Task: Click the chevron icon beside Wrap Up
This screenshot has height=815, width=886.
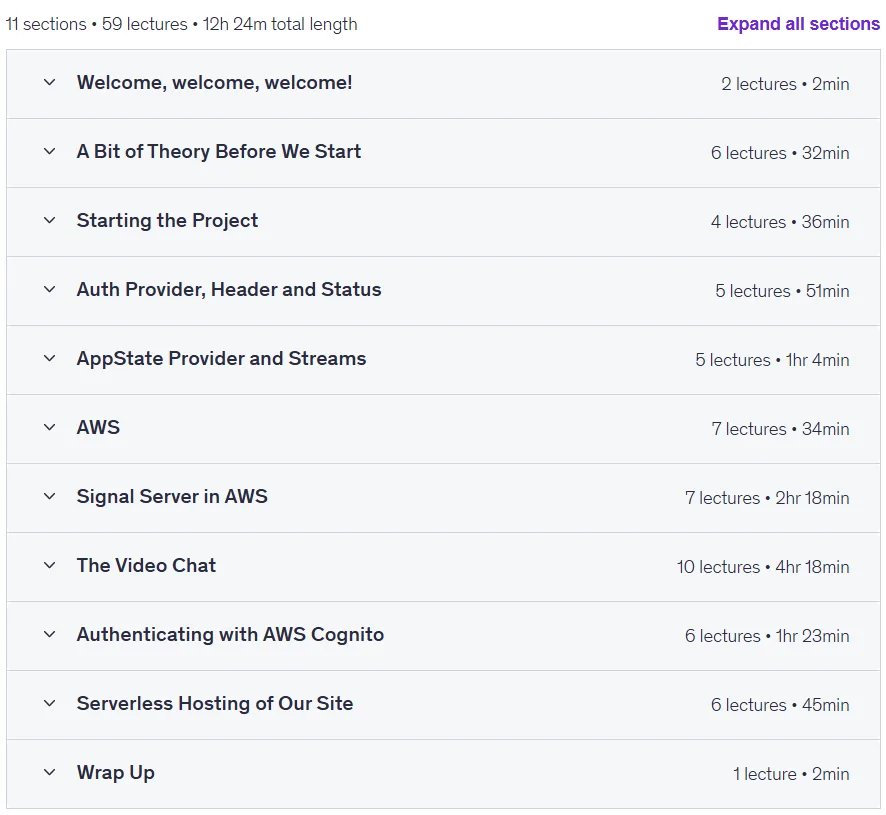Action: (50, 772)
